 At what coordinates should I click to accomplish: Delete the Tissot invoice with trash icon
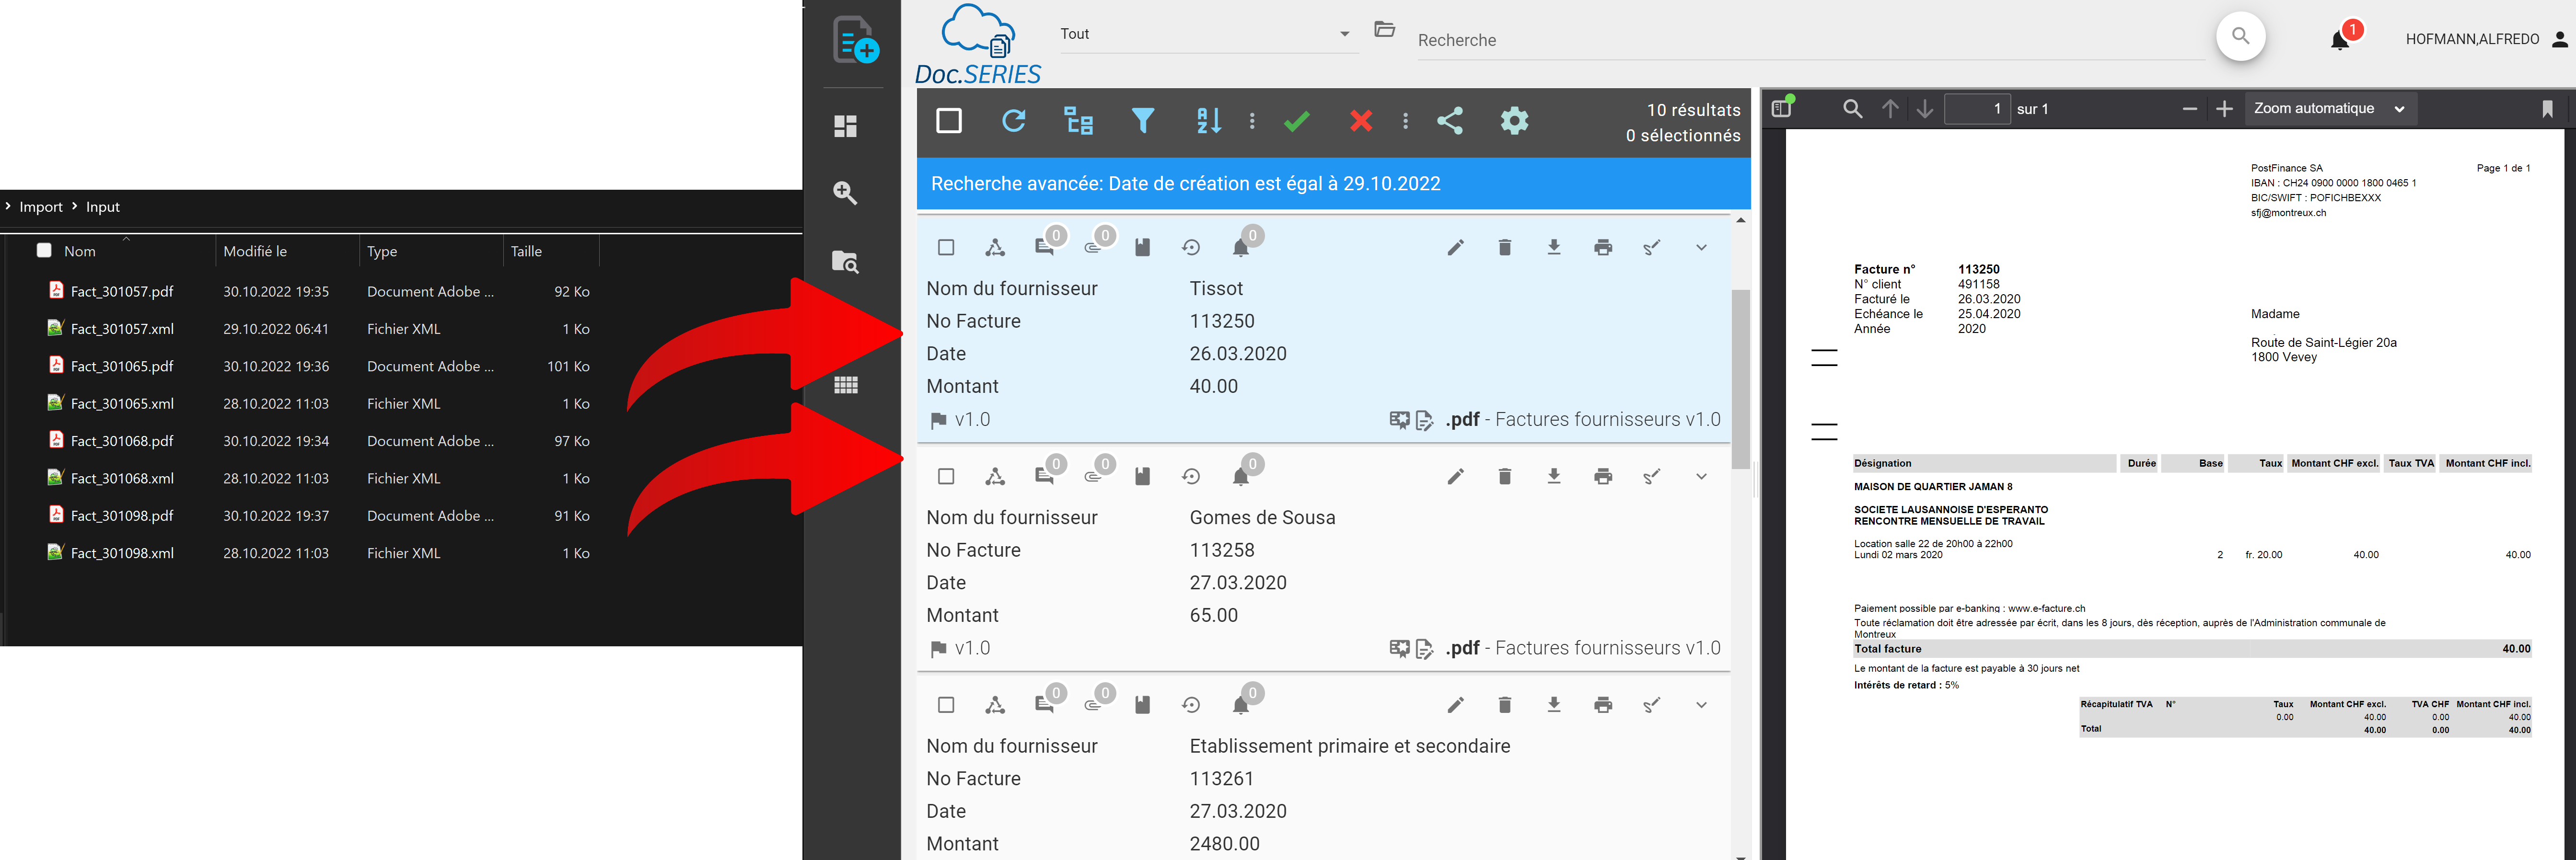point(1505,247)
